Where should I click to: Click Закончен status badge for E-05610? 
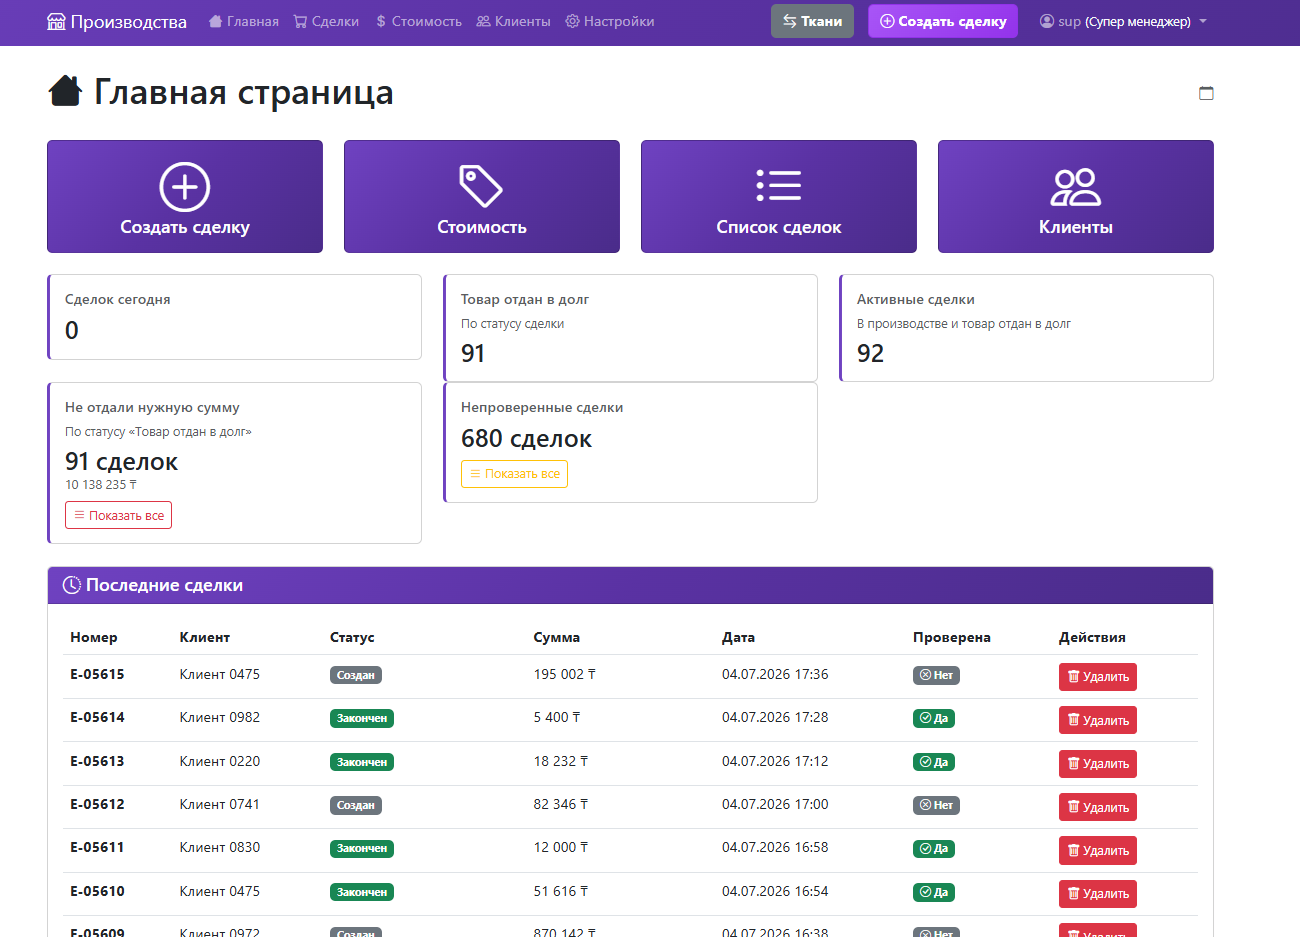[362, 892]
